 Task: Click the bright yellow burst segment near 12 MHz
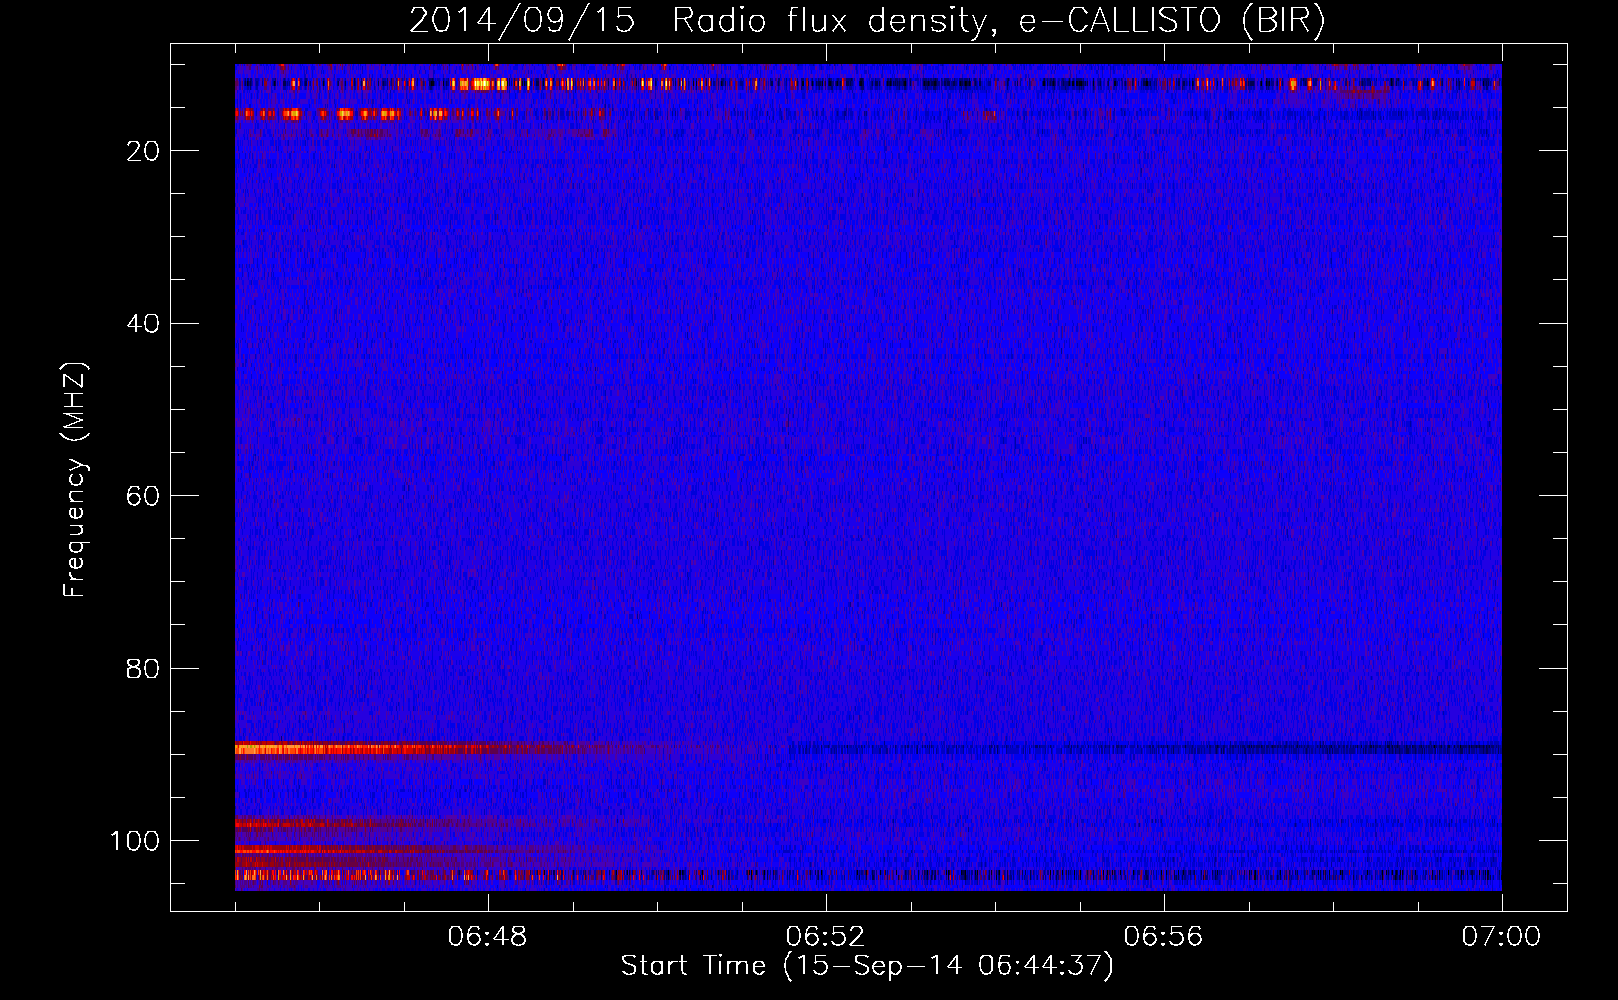tap(477, 84)
